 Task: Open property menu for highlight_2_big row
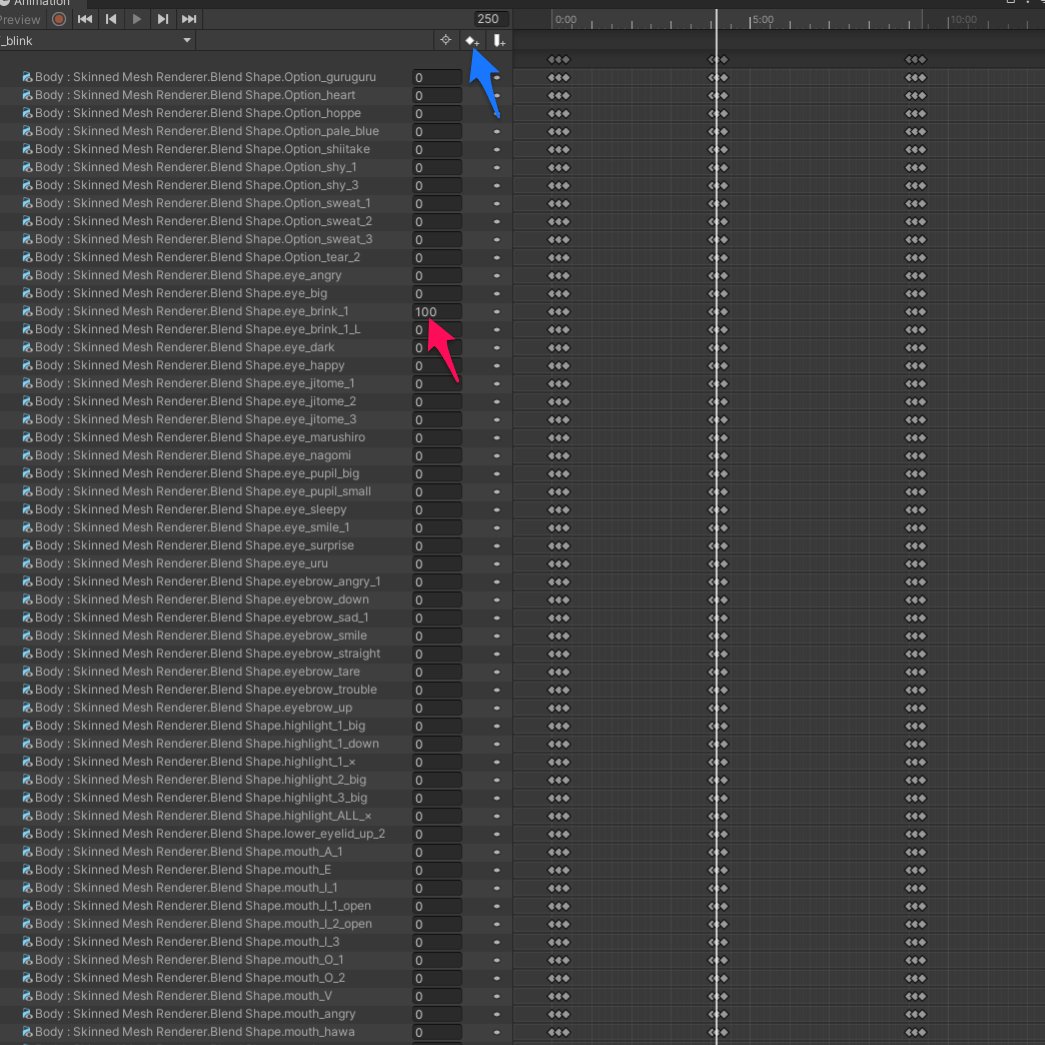tap(497, 780)
